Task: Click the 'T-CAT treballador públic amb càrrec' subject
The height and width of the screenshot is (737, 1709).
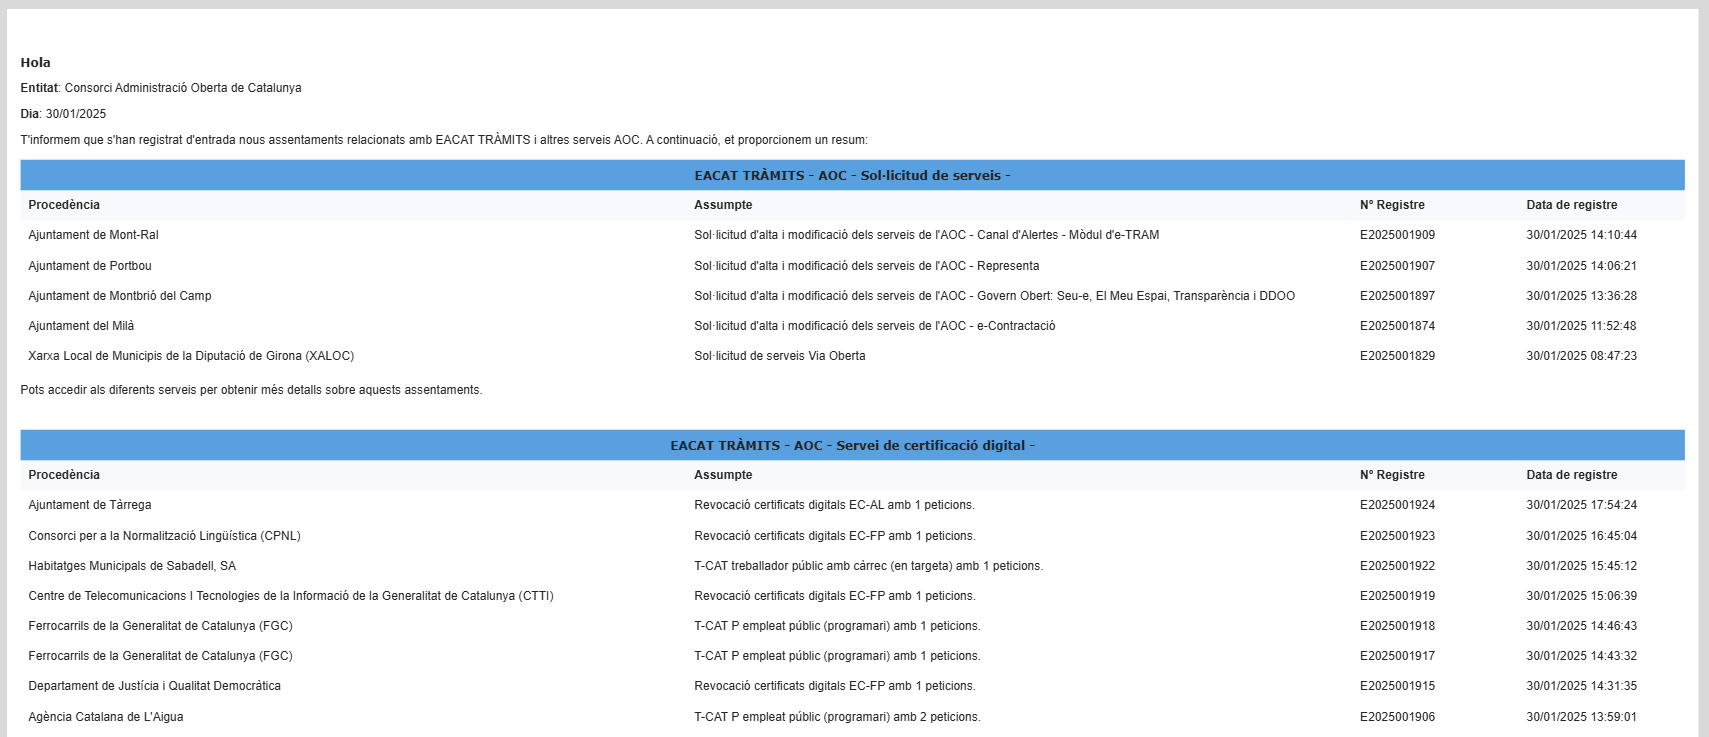Action: tap(868, 566)
